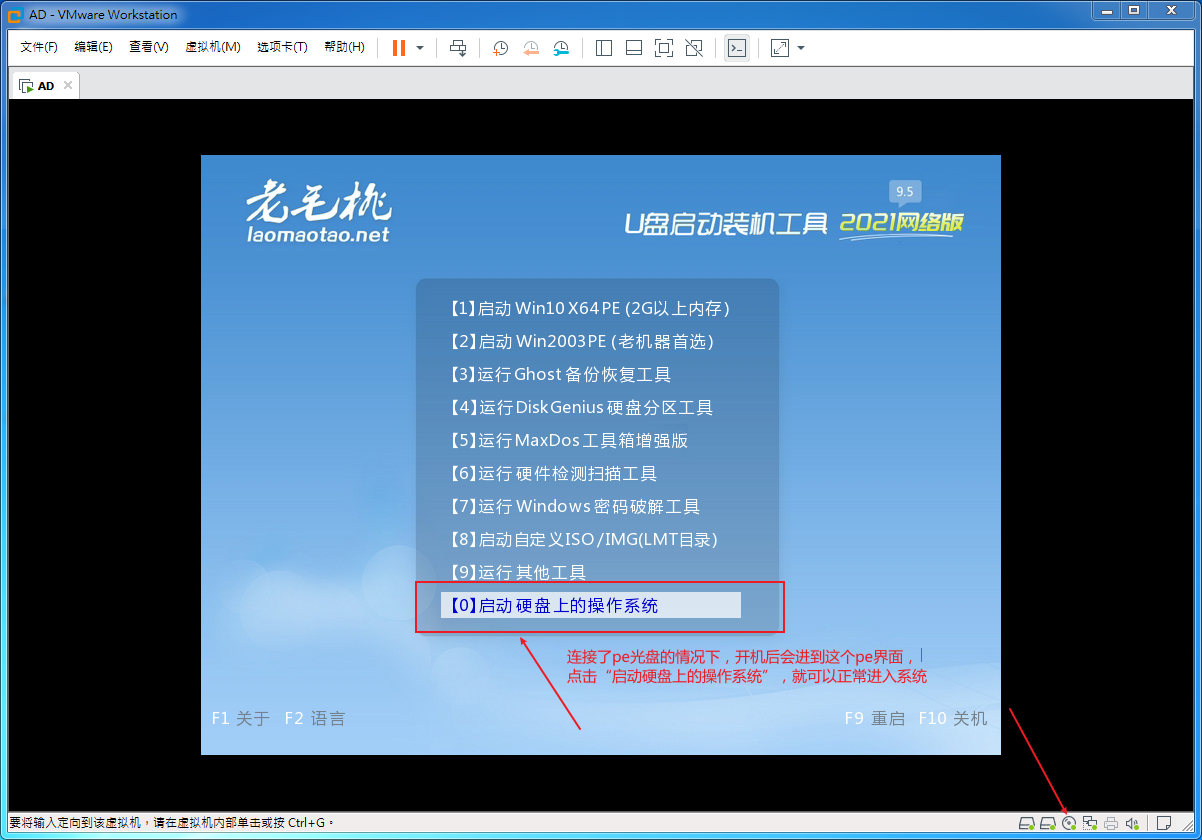
Task: Open the 查看(V) menu
Action: (x=148, y=47)
